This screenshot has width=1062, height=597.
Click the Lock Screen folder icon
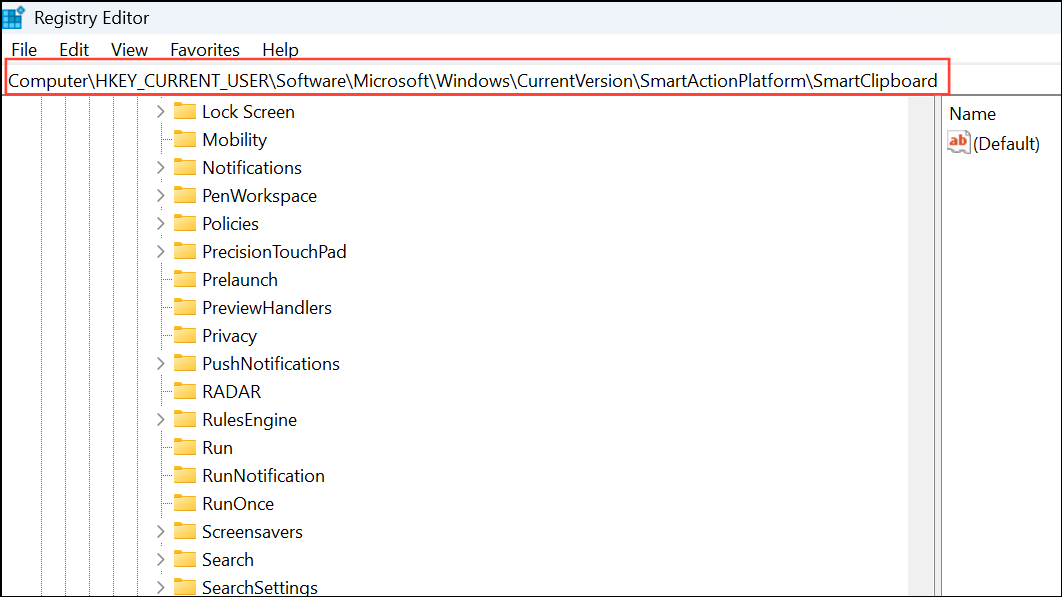tap(185, 111)
